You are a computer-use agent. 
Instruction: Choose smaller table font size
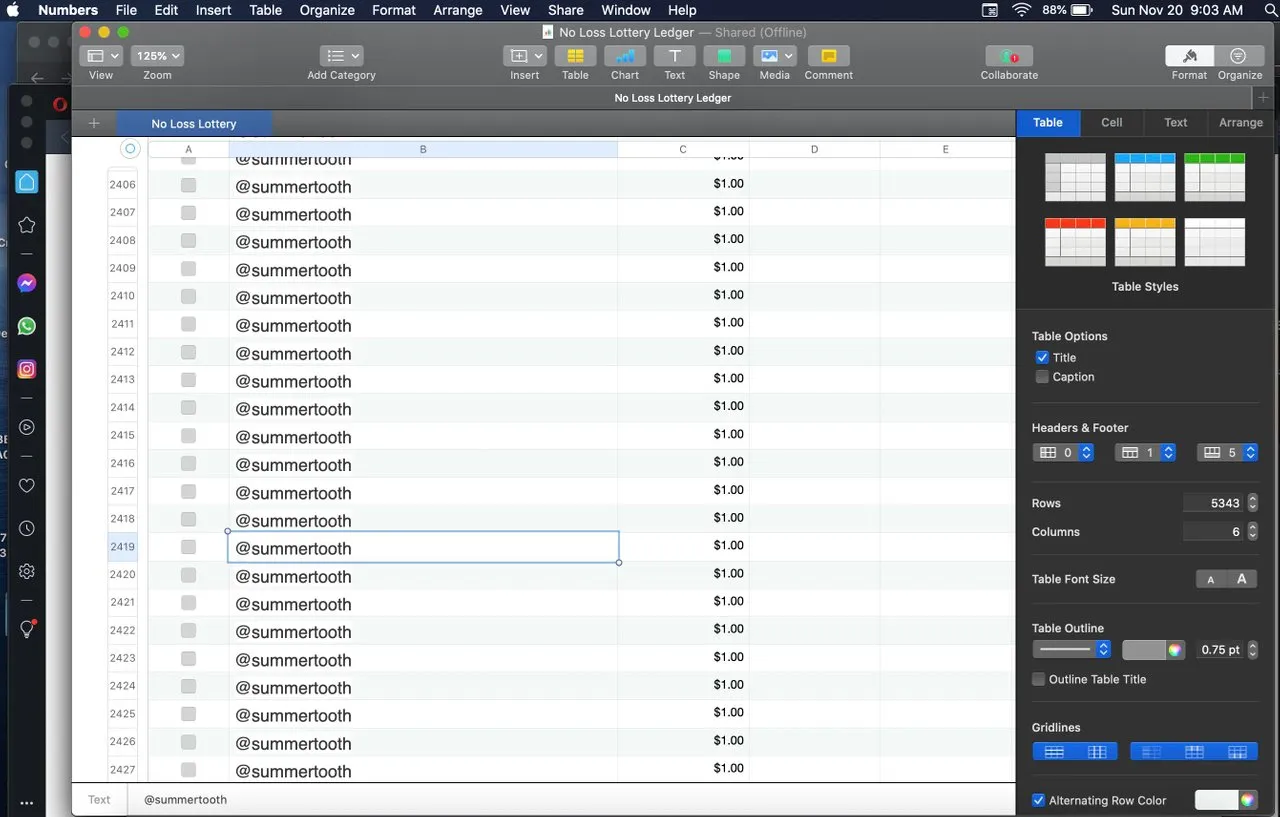pyautogui.click(x=1211, y=579)
